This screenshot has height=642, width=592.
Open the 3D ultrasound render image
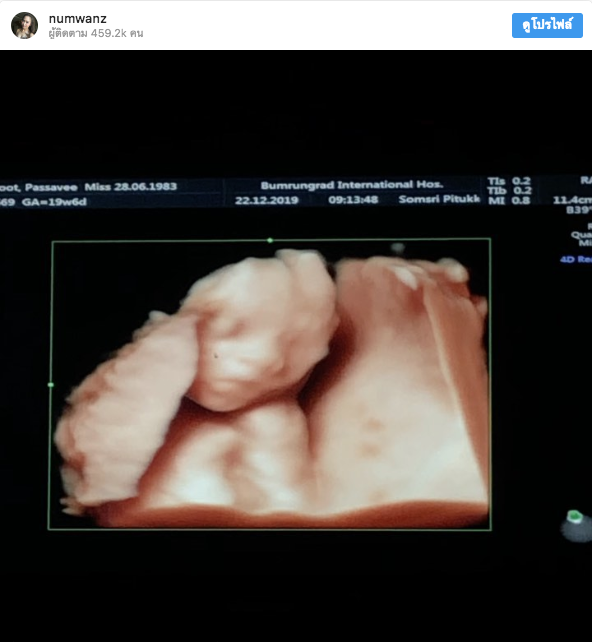(270, 384)
